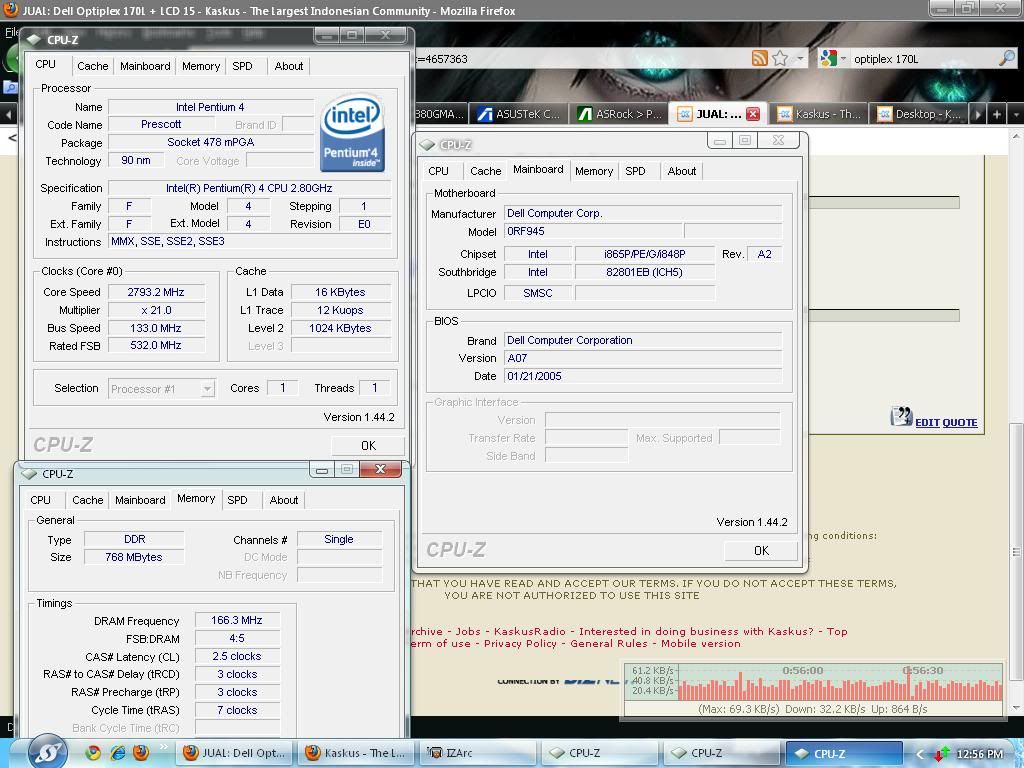Click OK in the CPU-Z Mainboard window

tap(761, 551)
